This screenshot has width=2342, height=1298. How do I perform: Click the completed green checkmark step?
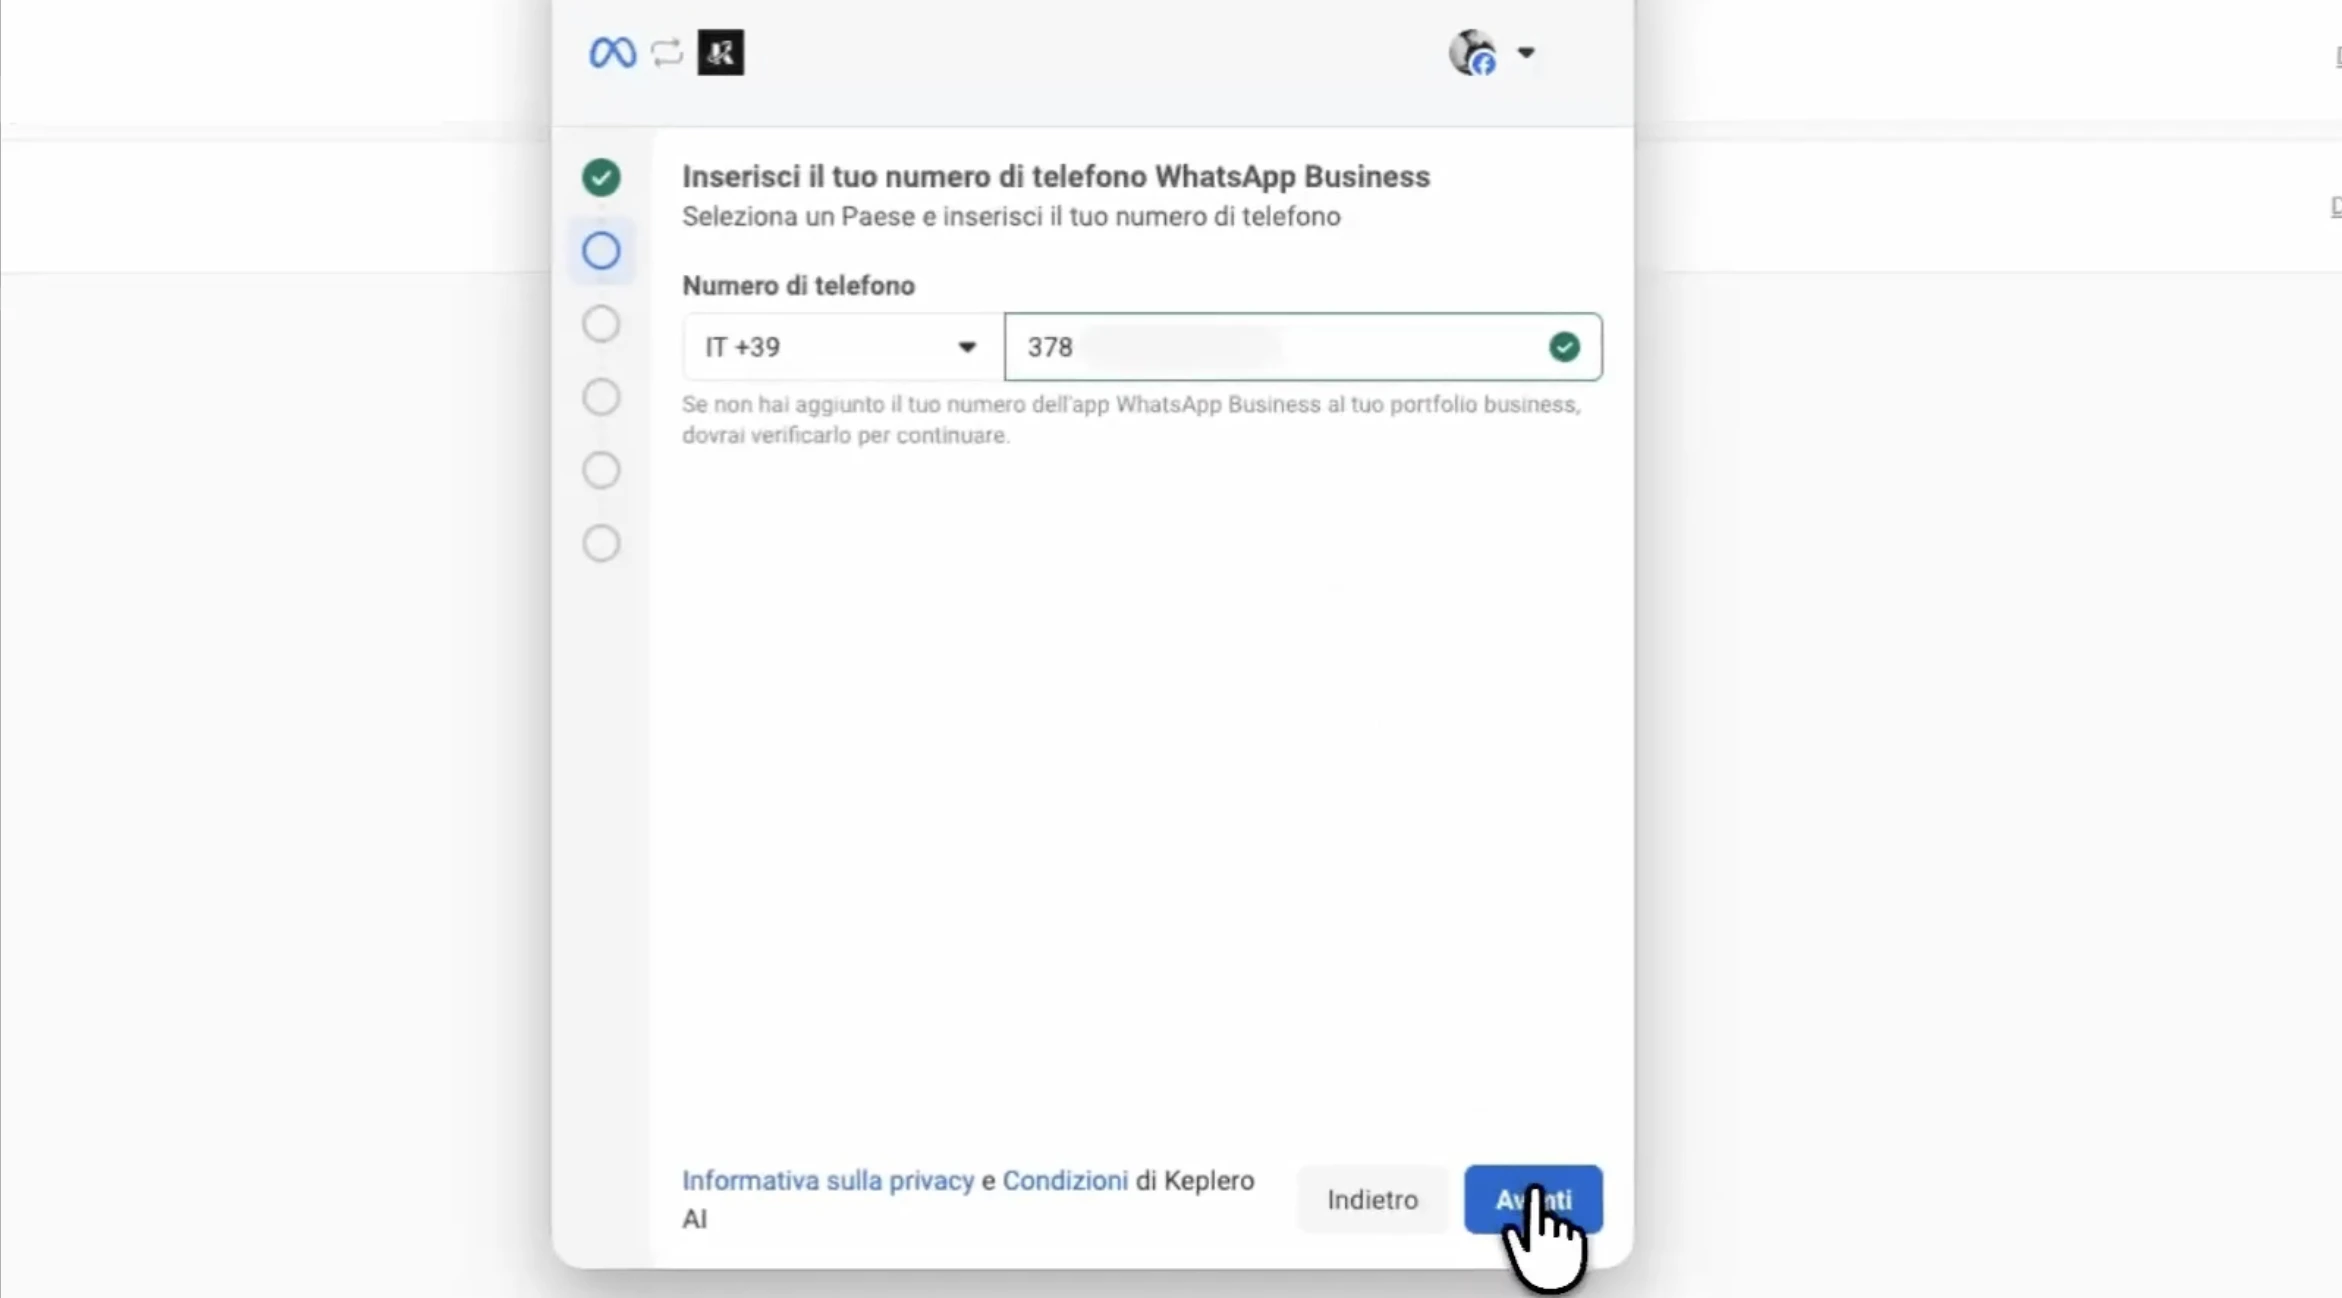(x=601, y=177)
